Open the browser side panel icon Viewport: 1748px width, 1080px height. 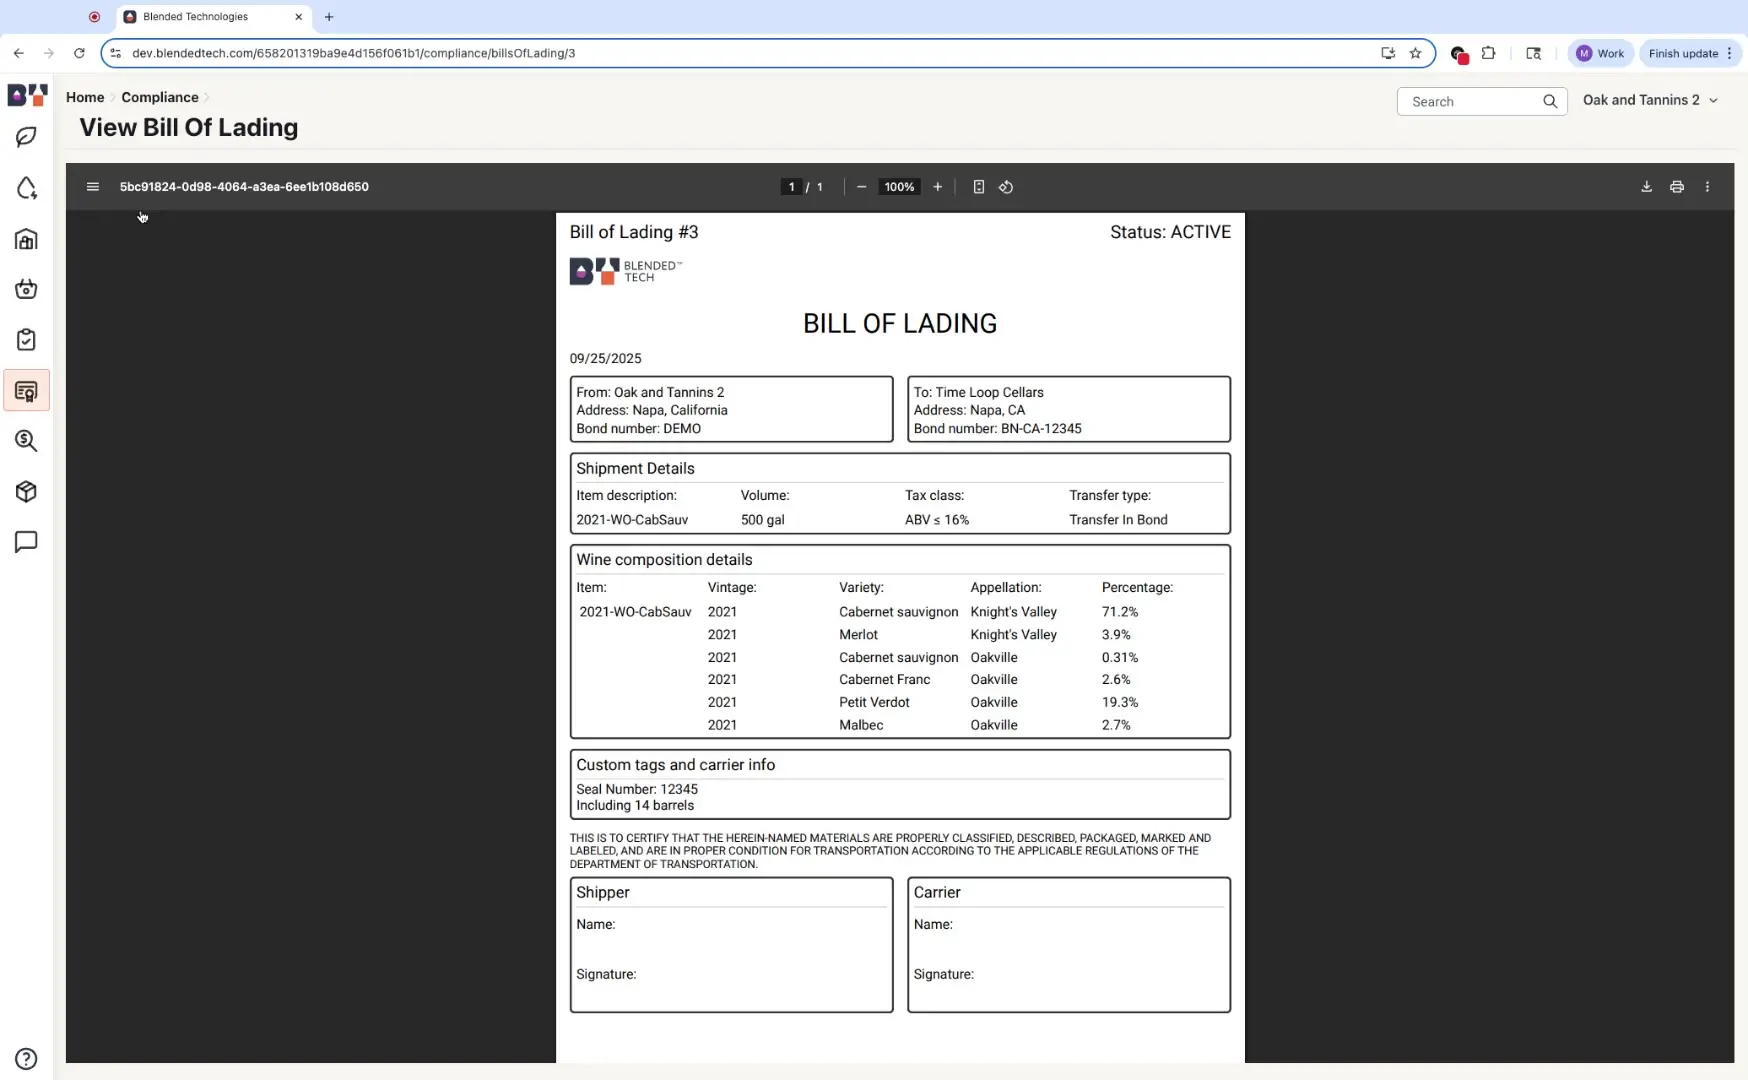[1533, 53]
